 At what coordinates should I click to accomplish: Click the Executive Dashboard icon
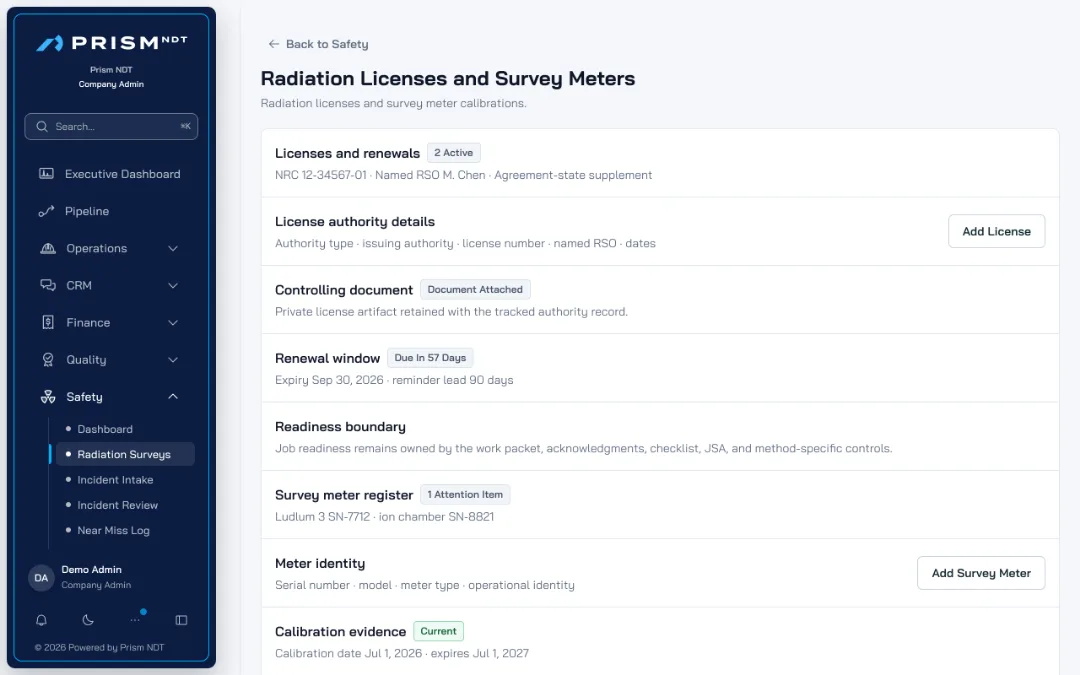coord(46,174)
